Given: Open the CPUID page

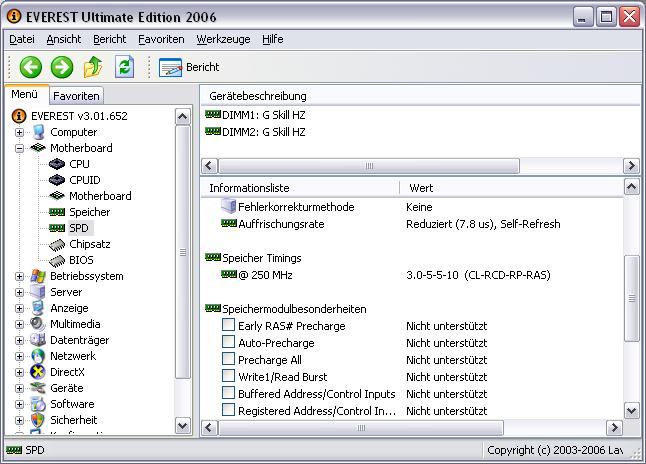Looking at the screenshot, I should 84,180.
